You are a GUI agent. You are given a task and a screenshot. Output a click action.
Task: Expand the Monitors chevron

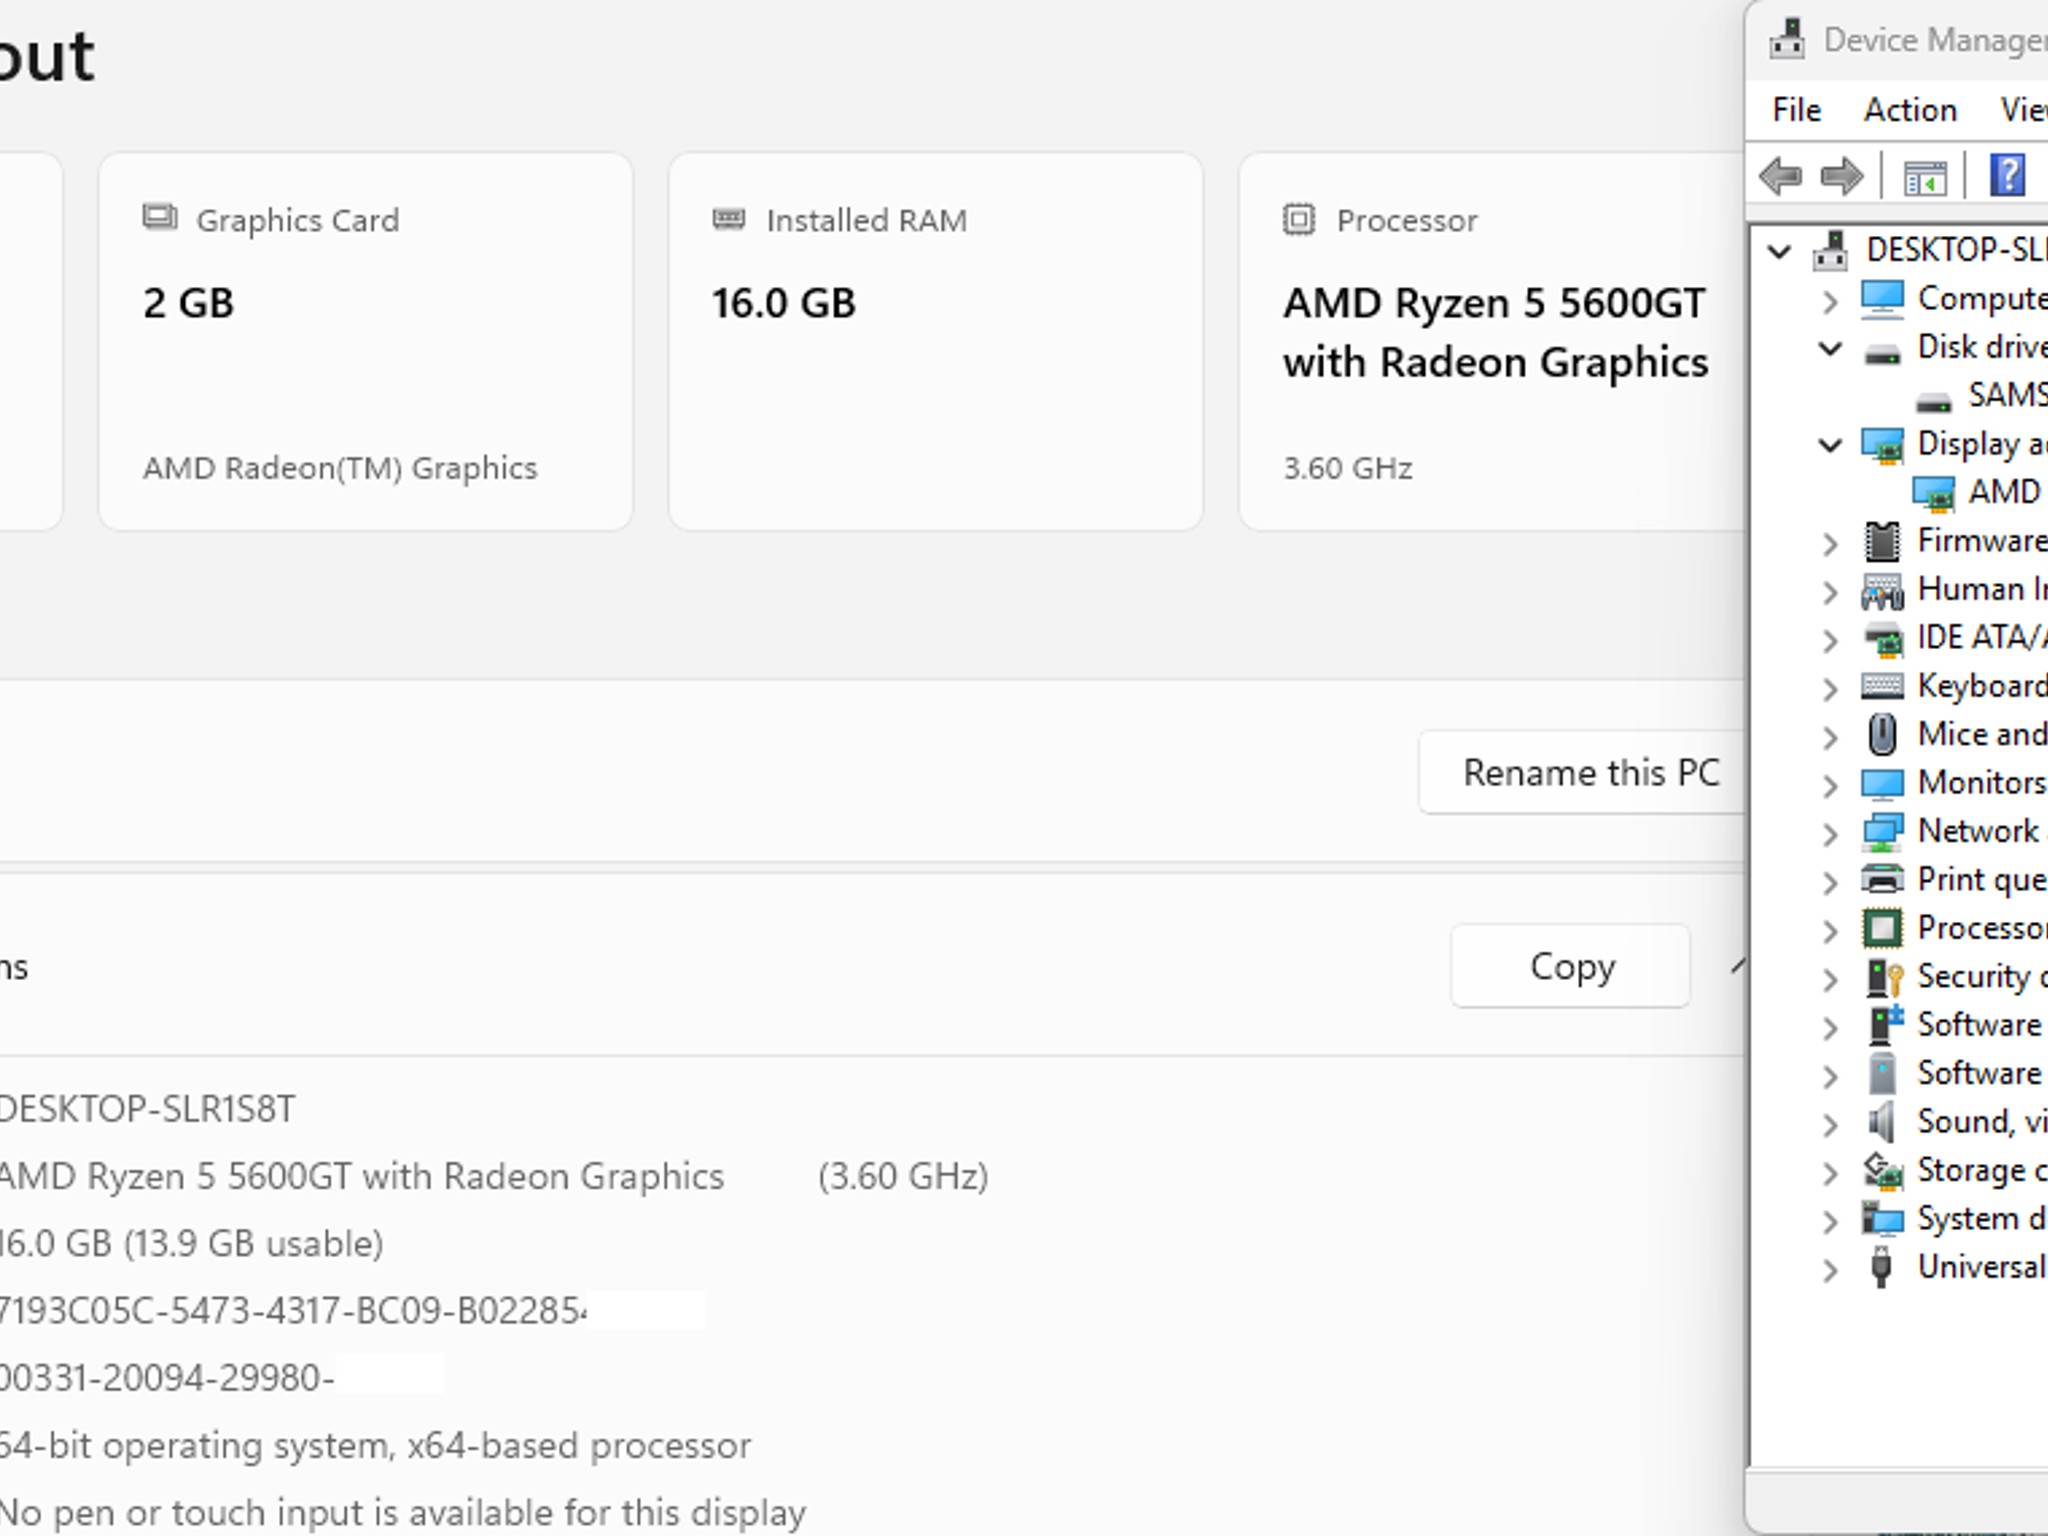pos(1830,786)
